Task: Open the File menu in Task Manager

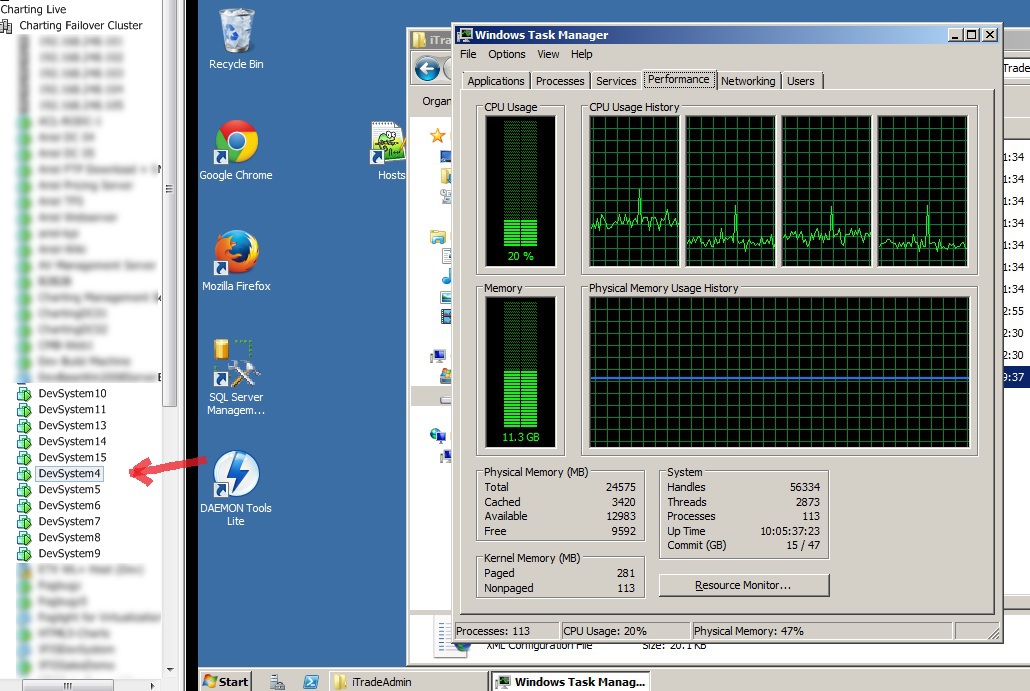Action: click(468, 54)
